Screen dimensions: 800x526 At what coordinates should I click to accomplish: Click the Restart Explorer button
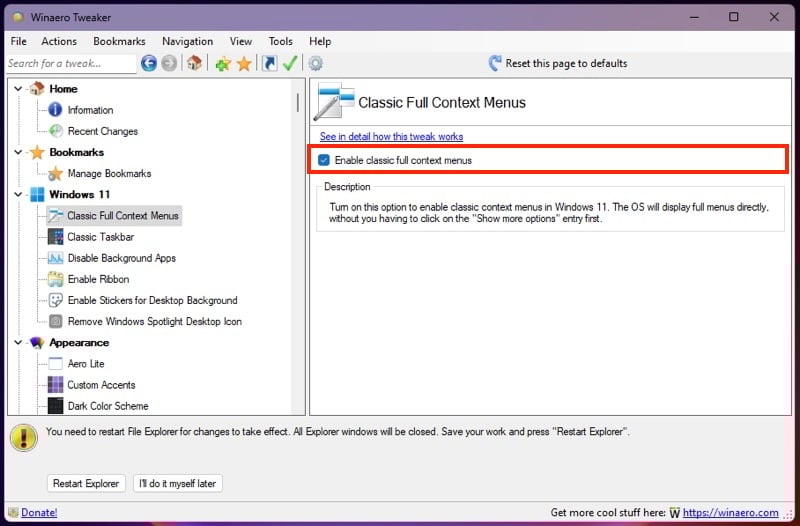(x=86, y=483)
